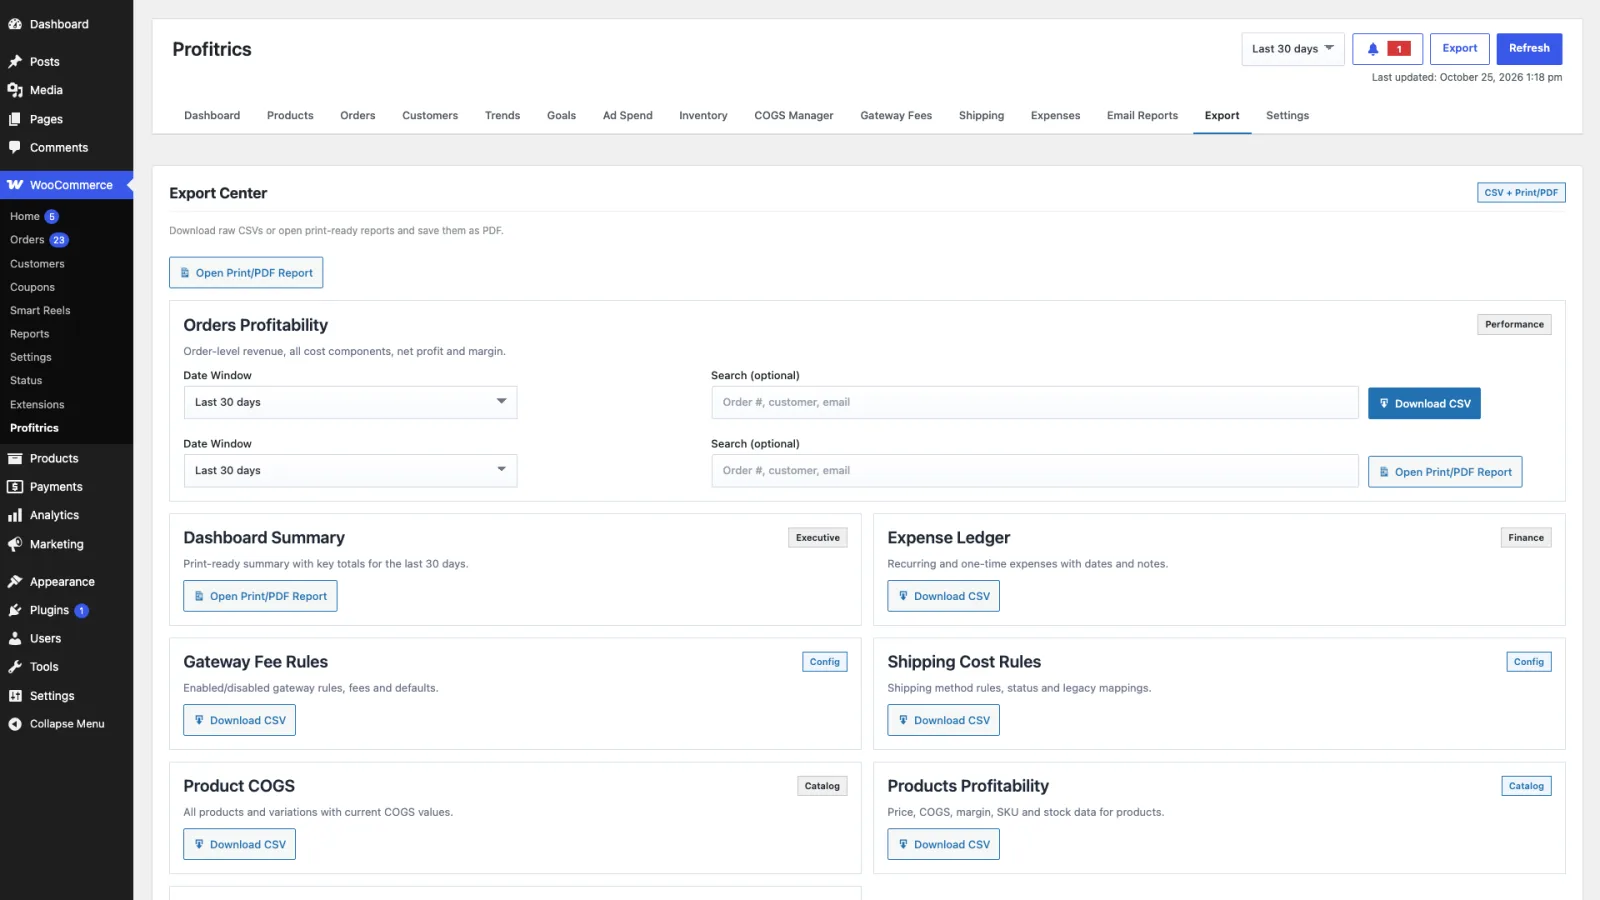The image size is (1600, 900).
Task: Open WooCommerce Coupons submenu link
Action: pos(32,287)
